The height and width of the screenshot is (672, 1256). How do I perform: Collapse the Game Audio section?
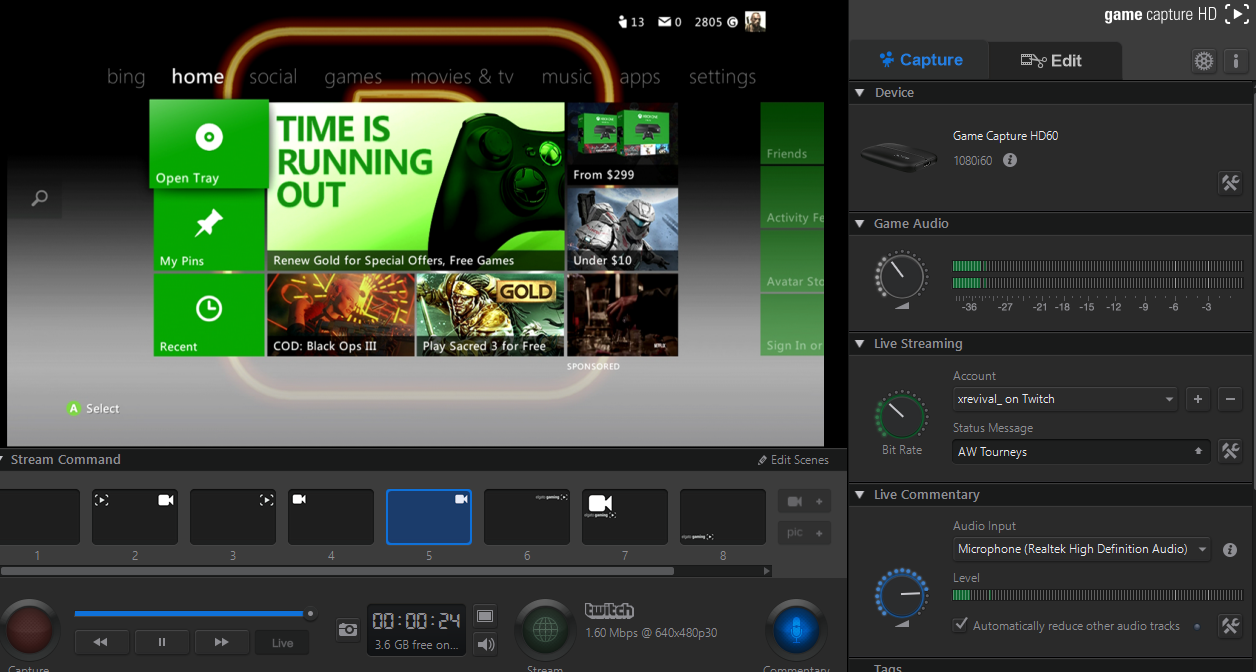pyautogui.click(x=859, y=223)
